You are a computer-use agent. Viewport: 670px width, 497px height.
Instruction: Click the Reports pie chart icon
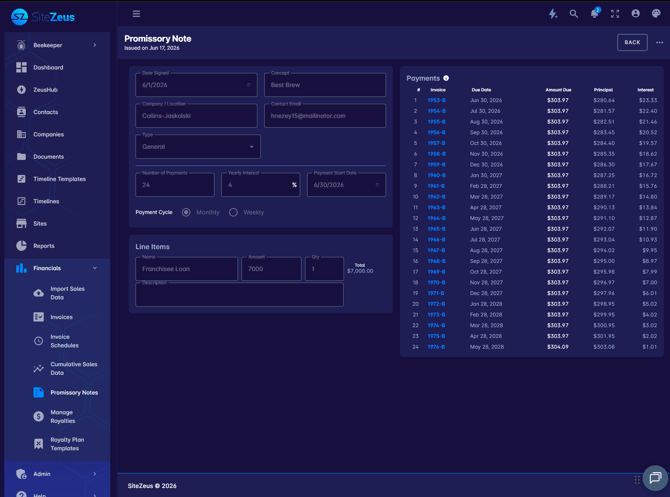pyautogui.click(x=21, y=246)
